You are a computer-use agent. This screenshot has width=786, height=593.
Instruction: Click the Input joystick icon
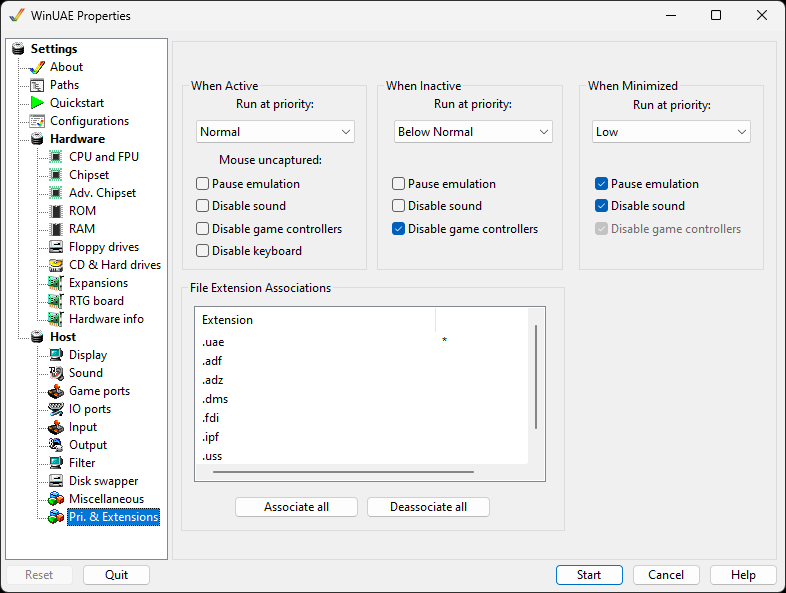tap(56, 427)
